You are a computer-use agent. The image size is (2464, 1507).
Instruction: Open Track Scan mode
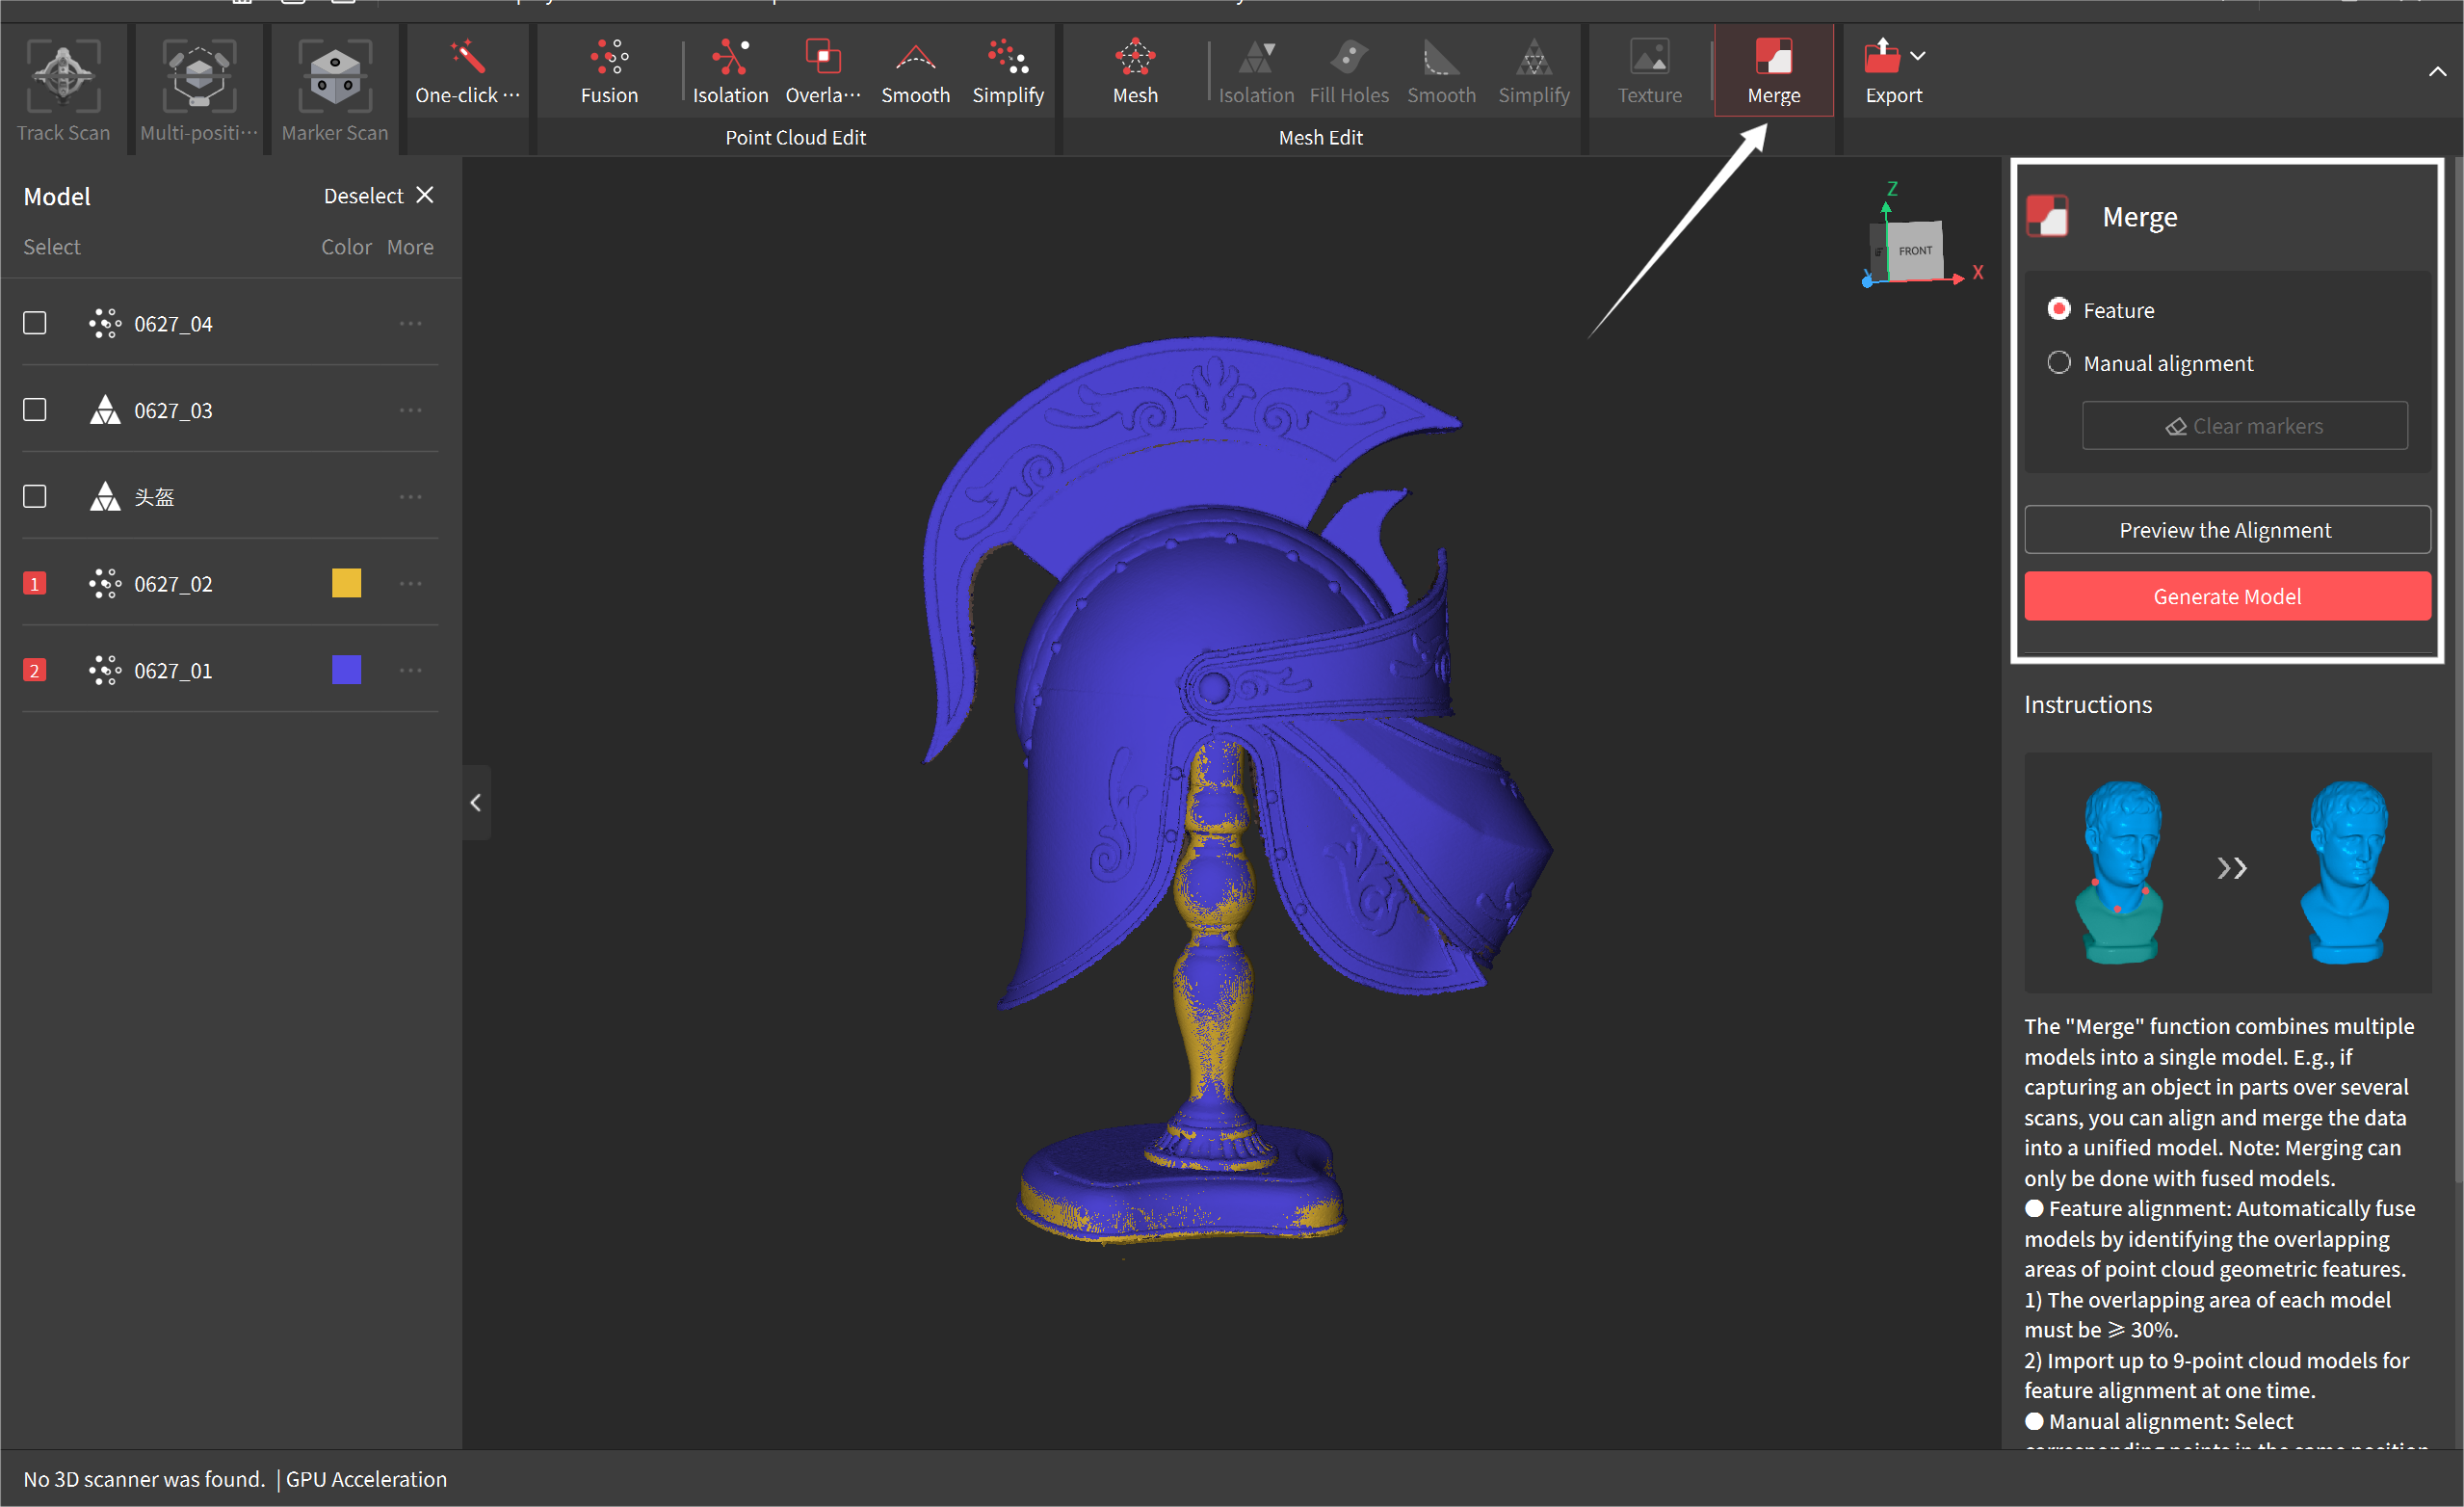pos(63,91)
